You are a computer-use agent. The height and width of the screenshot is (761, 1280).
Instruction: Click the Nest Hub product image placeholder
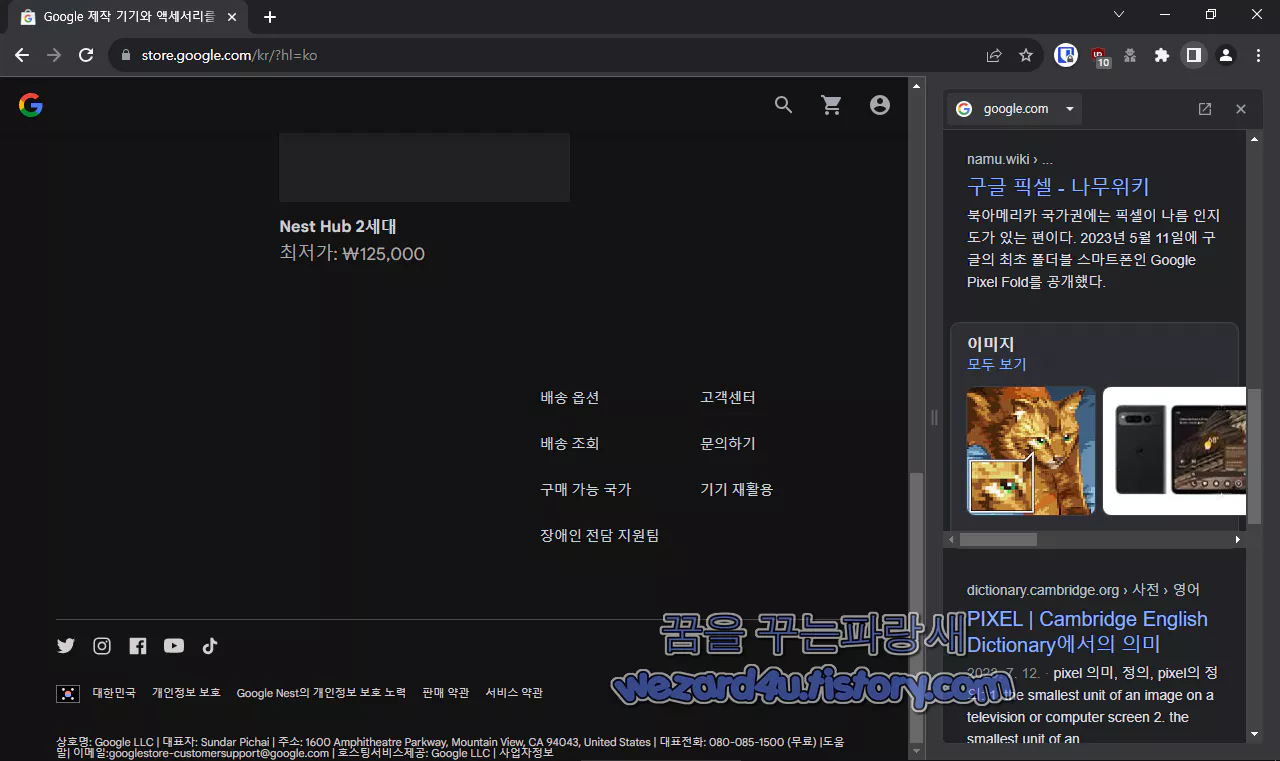click(x=425, y=167)
